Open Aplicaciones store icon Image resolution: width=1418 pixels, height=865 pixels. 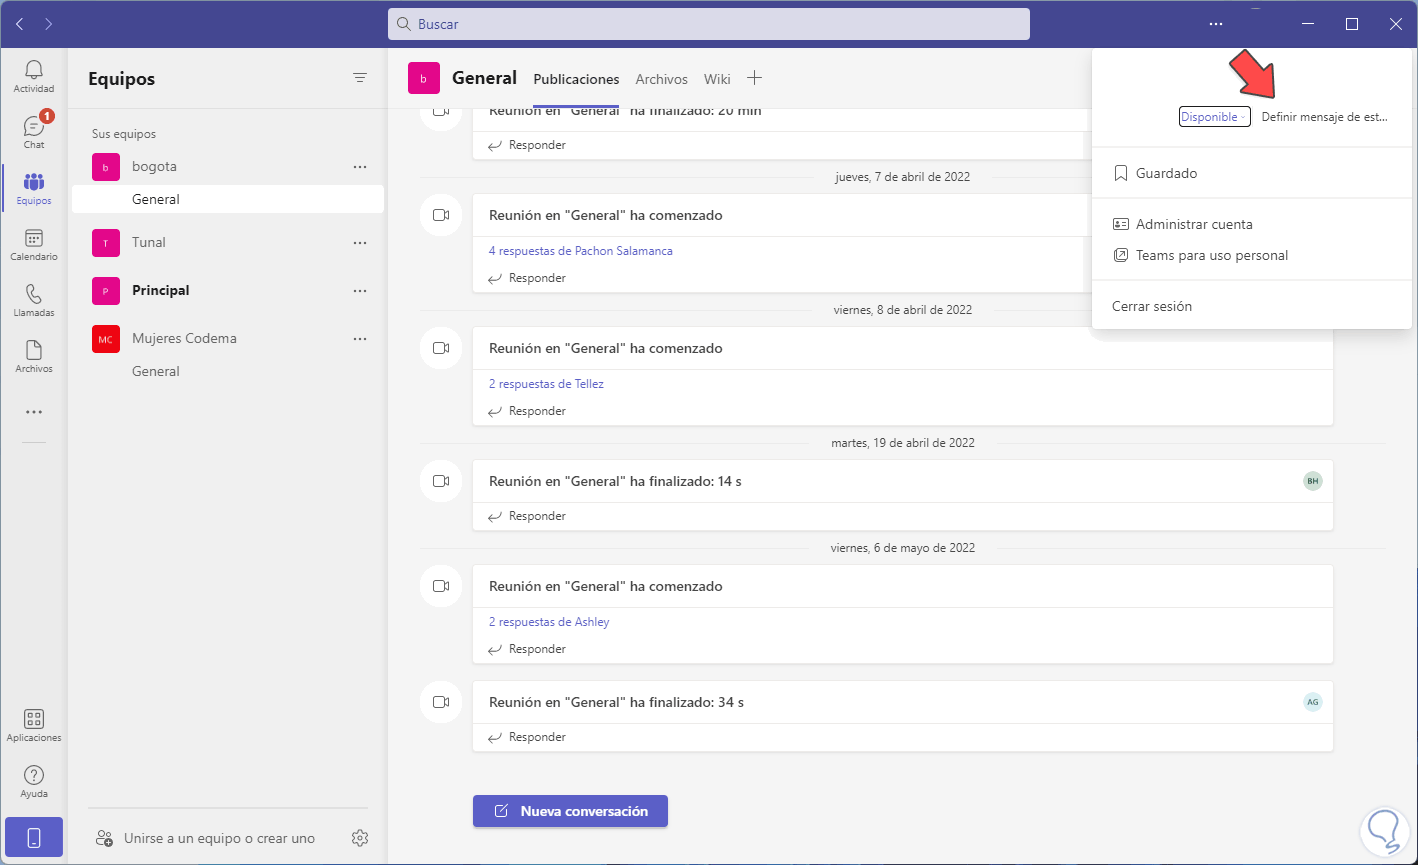click(34, 726)
